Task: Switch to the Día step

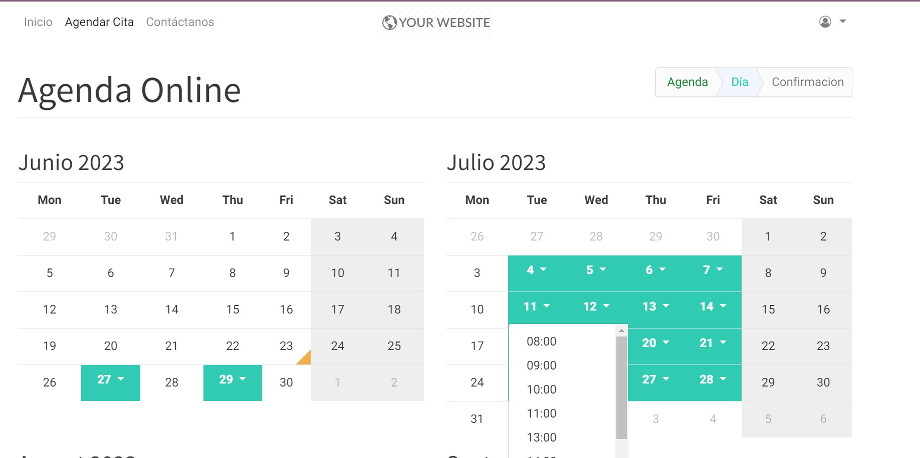Action: (740, 82)
